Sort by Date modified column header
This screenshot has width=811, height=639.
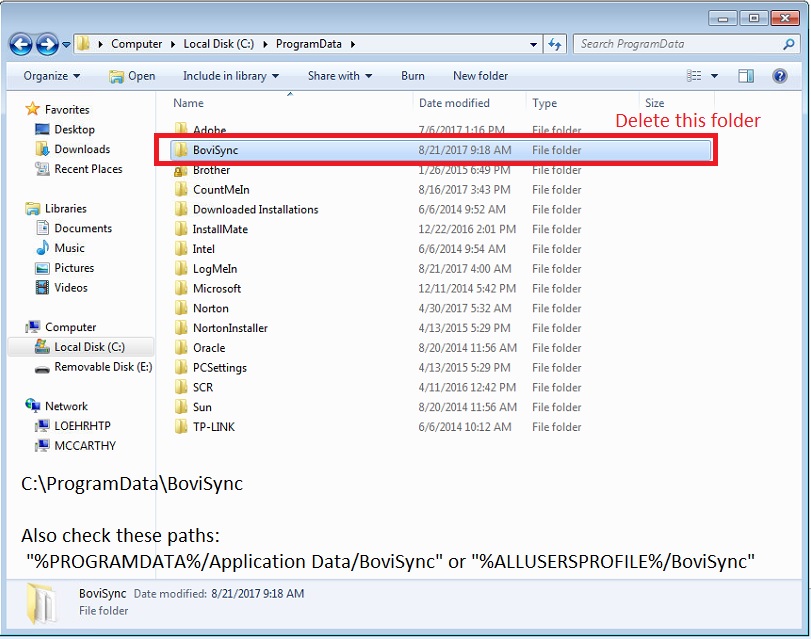click(x=454, y=103)
